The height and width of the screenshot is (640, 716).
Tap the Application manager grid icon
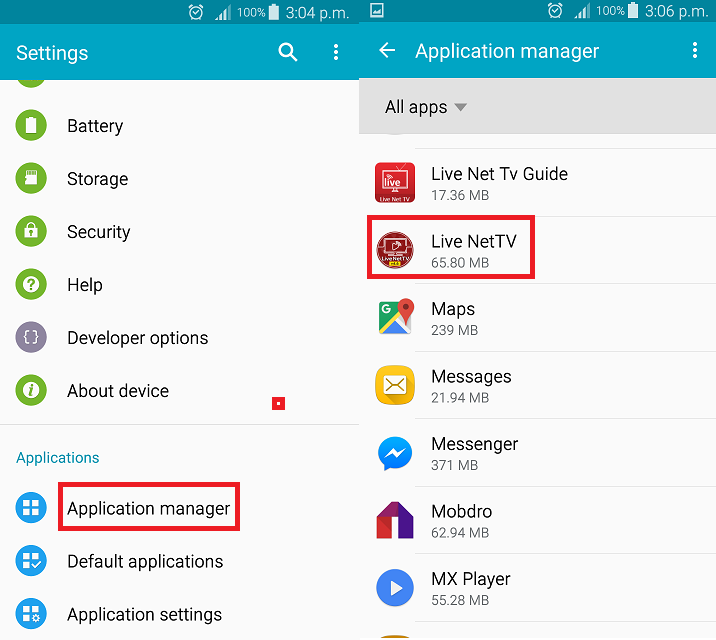click(x=31, y=508)
